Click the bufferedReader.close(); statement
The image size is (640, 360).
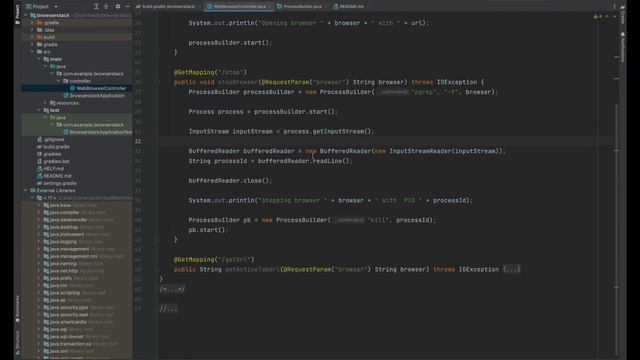(230, 181)
